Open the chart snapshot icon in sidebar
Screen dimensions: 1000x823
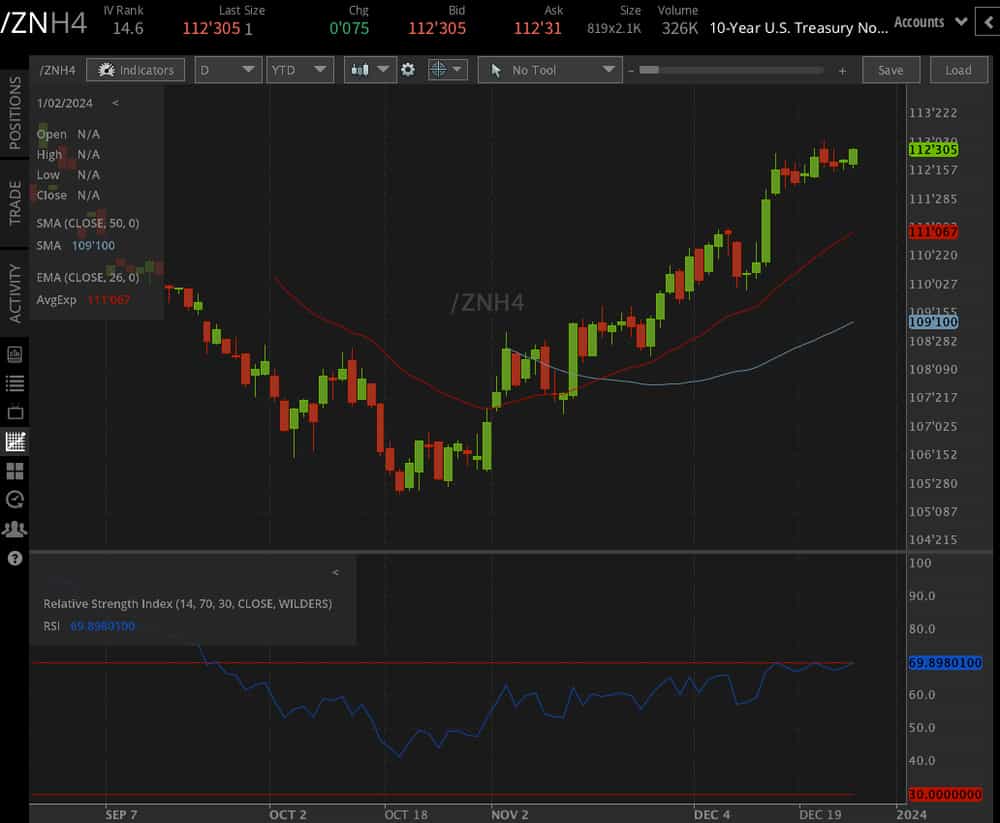(15, 354)
